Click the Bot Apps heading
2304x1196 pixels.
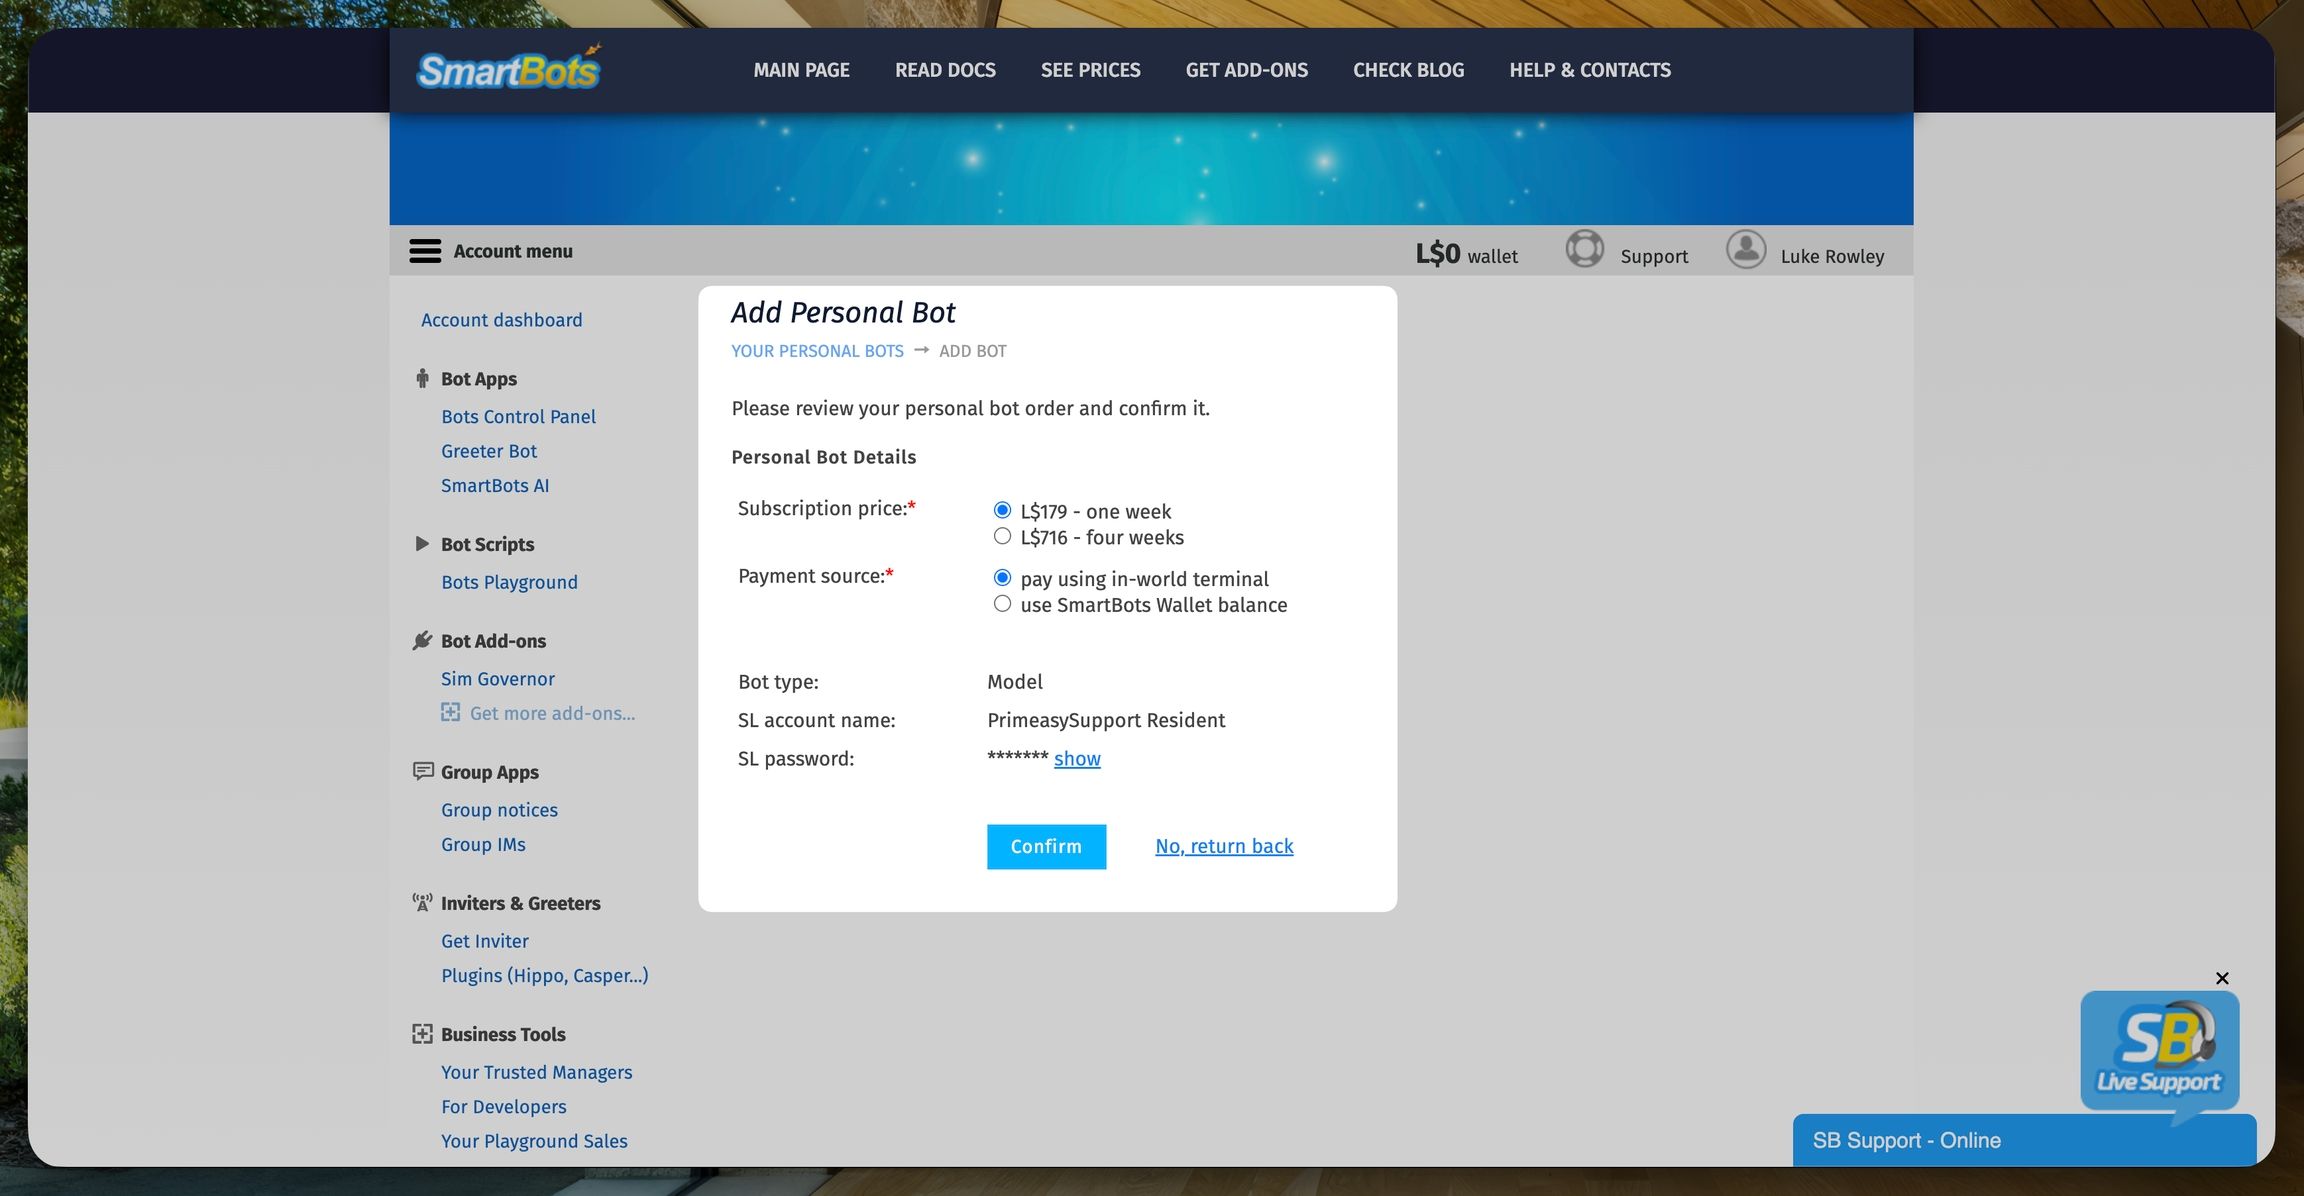(x=479, y=379)
